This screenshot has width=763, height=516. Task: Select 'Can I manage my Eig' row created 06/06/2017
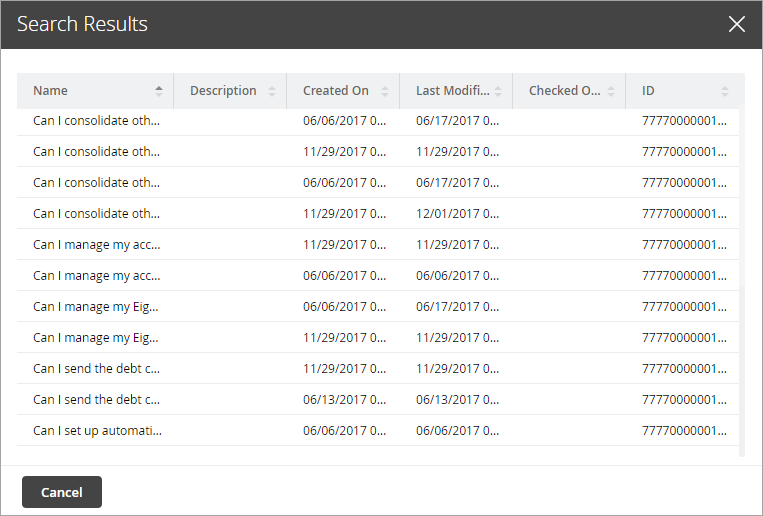click(97, 307)
